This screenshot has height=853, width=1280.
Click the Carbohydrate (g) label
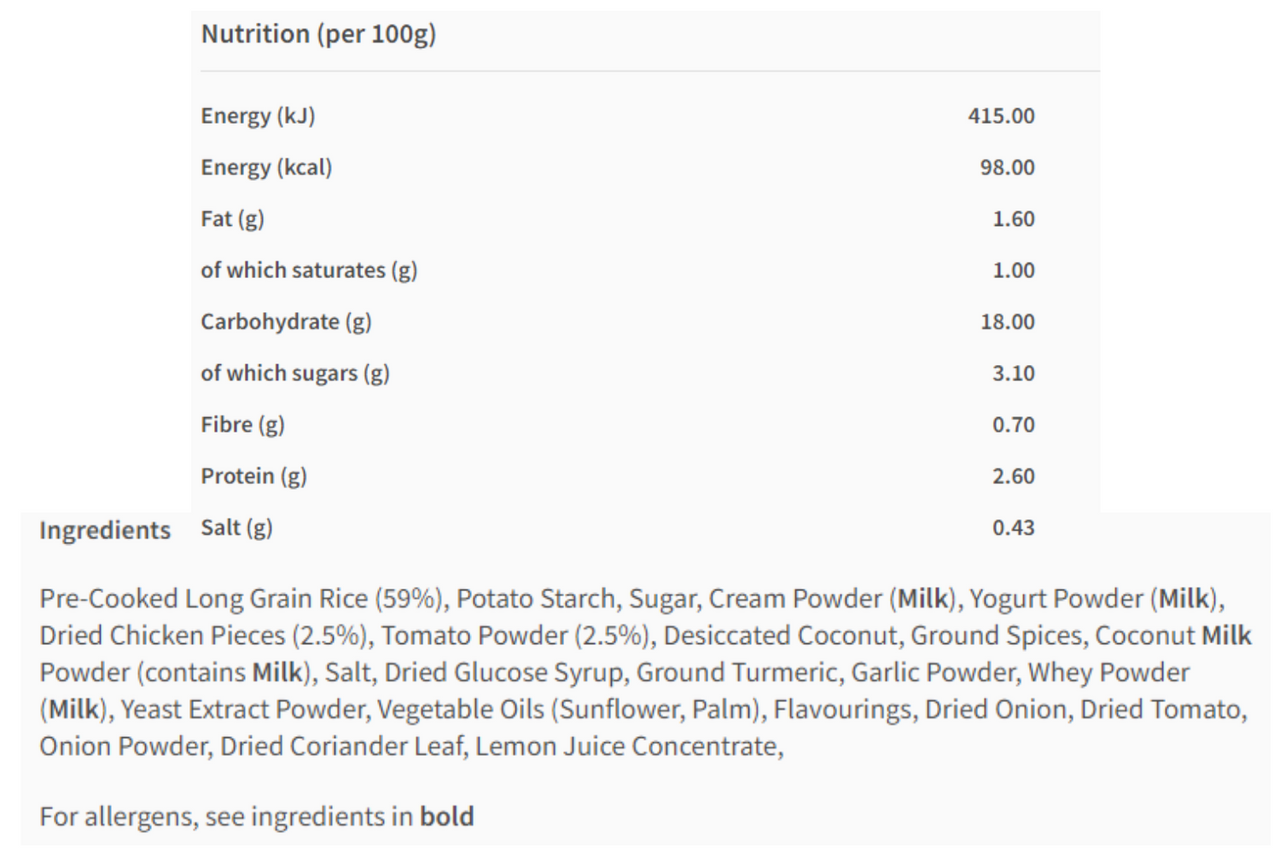pos(286,322)
